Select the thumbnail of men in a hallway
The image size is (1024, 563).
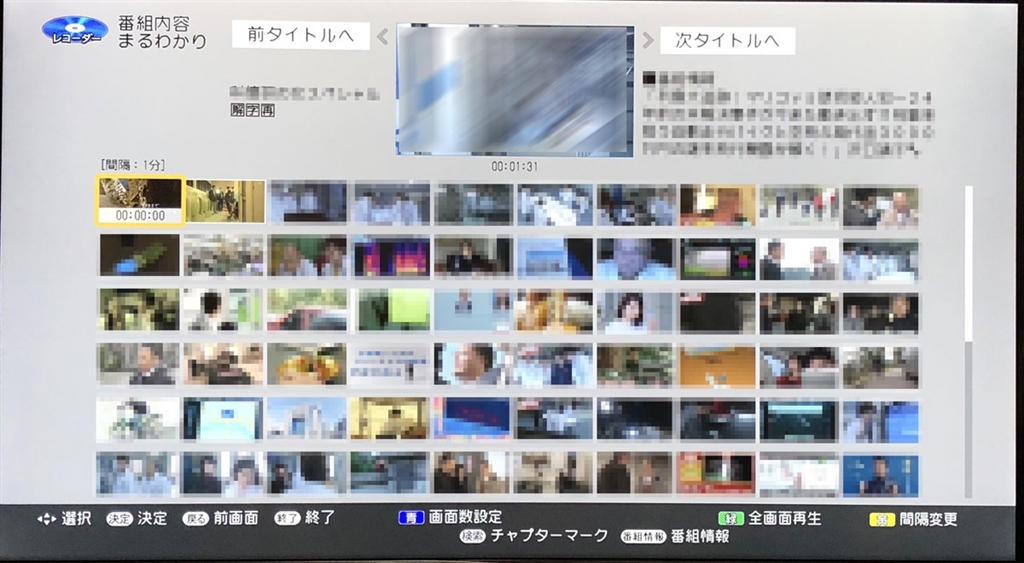tap(225, 202)
